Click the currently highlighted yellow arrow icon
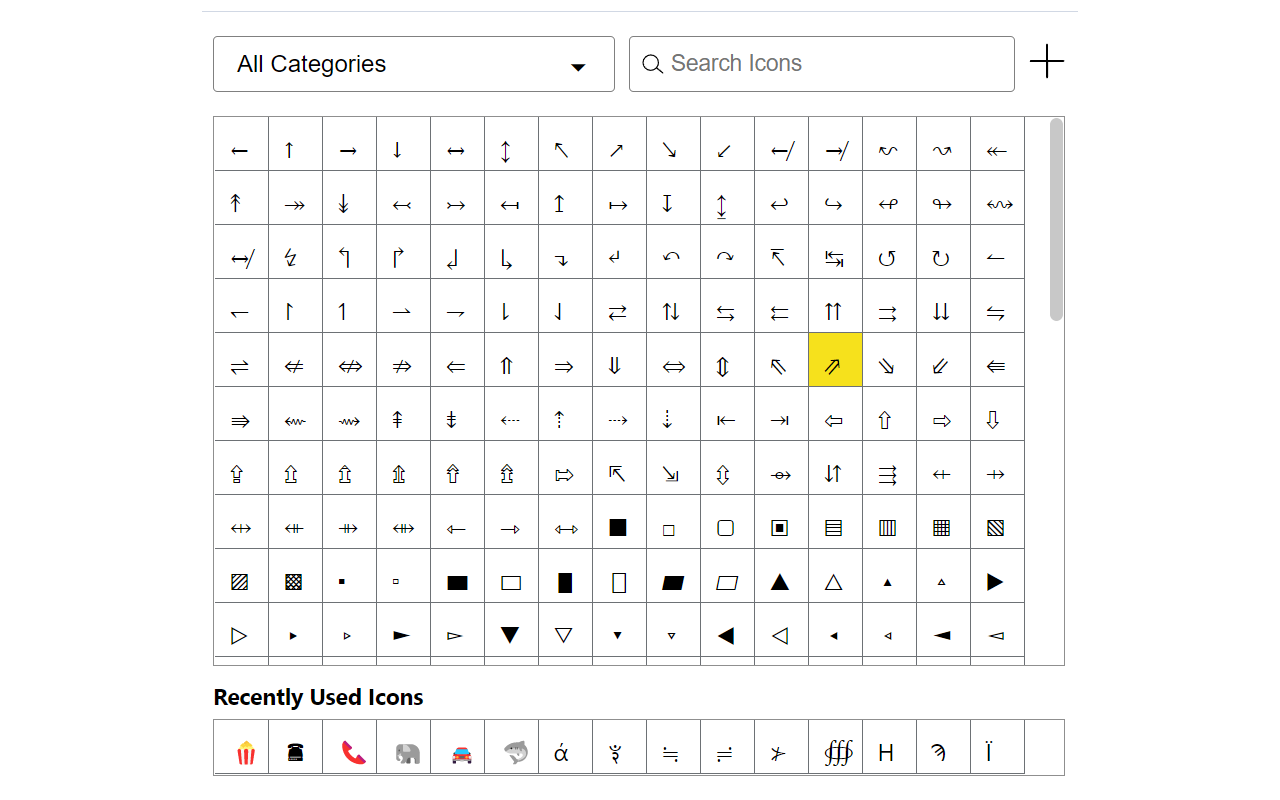Image resolution: width=1280 pixels, height=800 pixels. 835,359
